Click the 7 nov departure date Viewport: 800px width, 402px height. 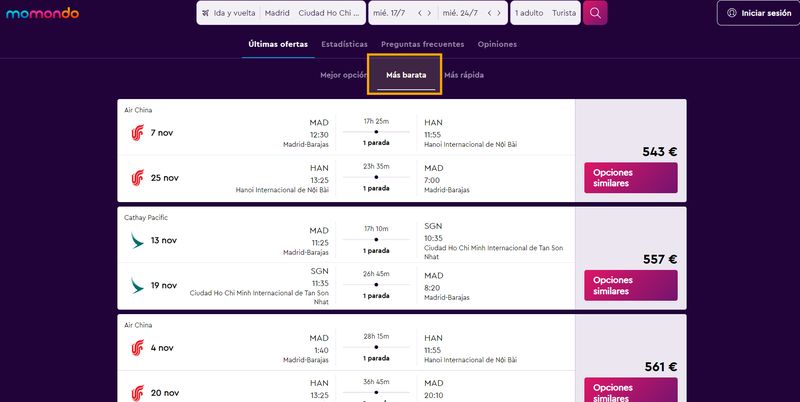tap(162, 133)
